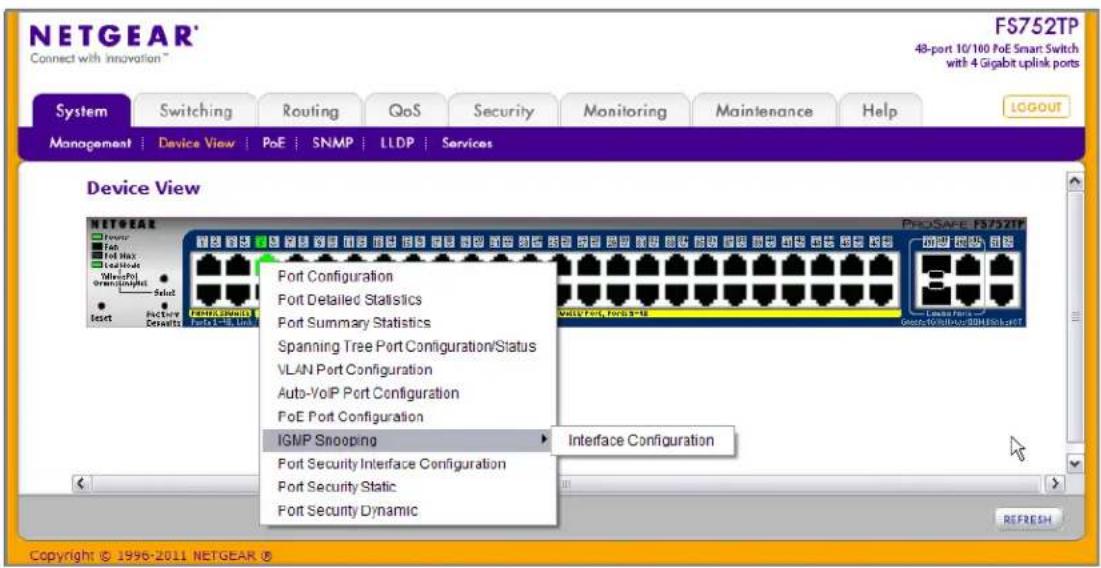
Task: Choose Port Configuration from context menu
Action: pyautogui.click(x=409, y=277)
